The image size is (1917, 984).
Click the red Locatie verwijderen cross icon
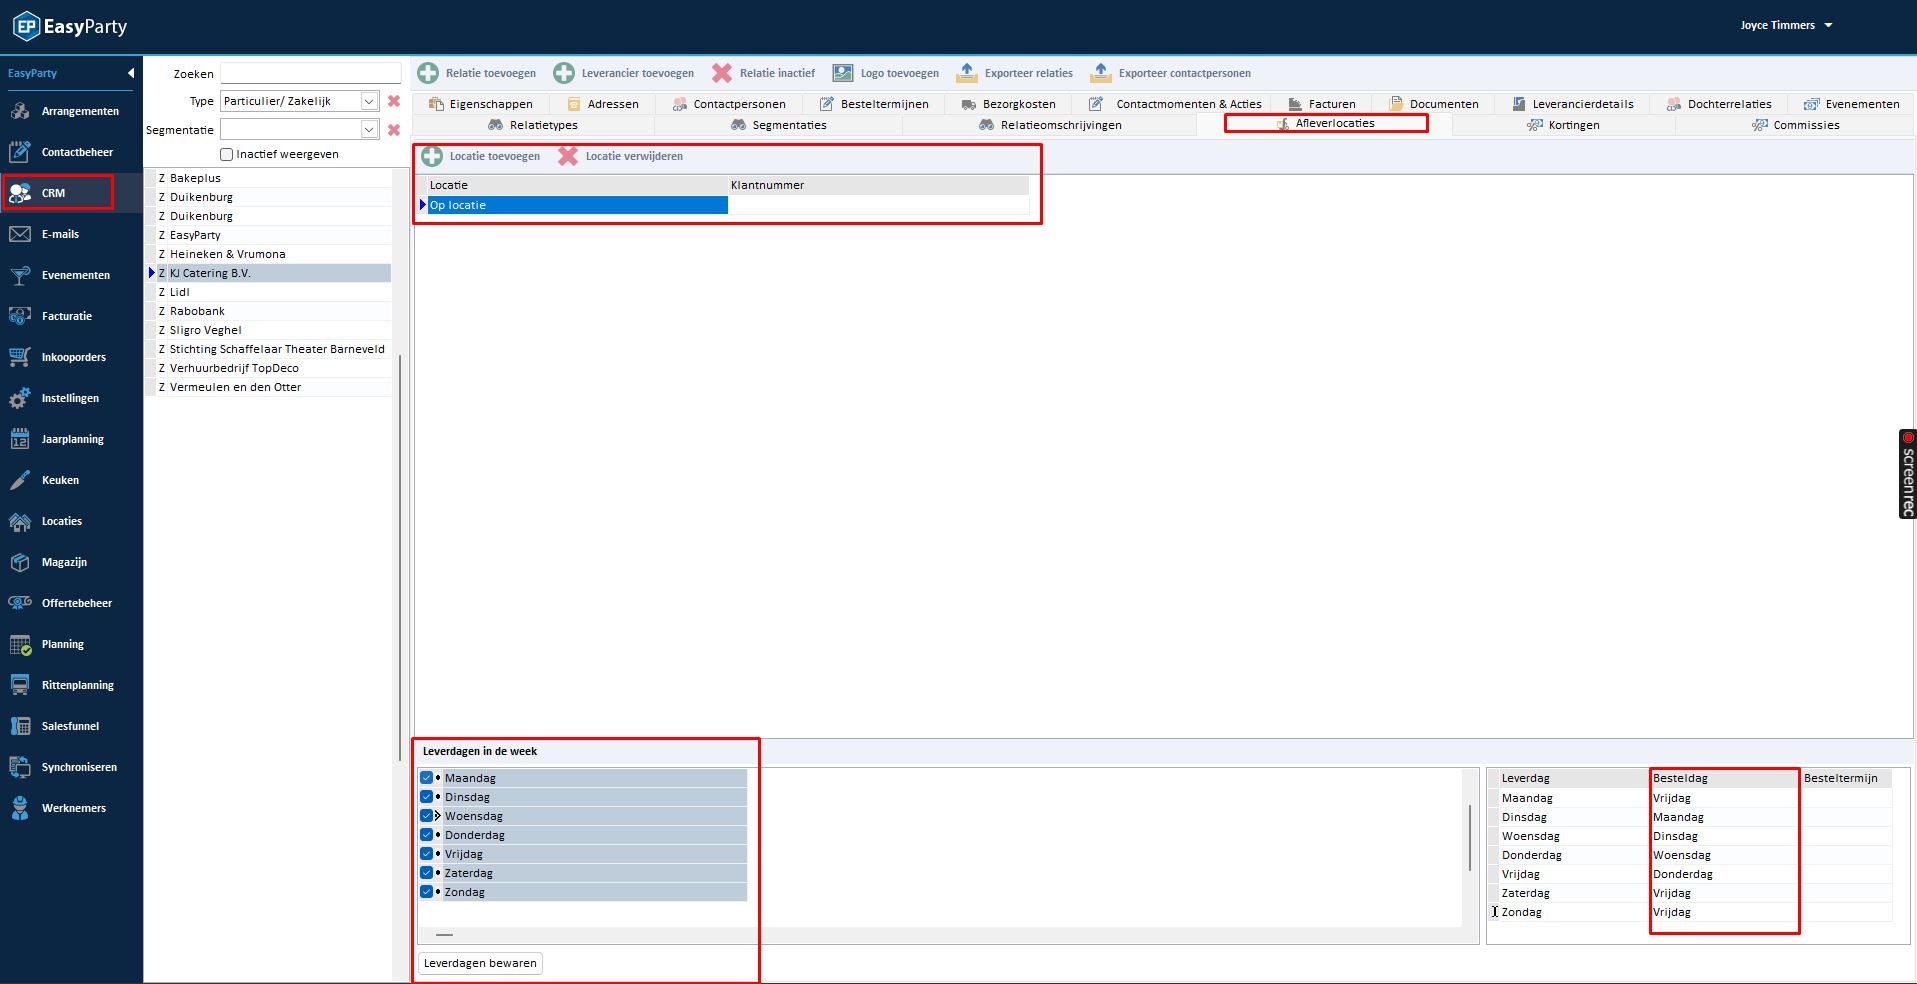point(568,156)
